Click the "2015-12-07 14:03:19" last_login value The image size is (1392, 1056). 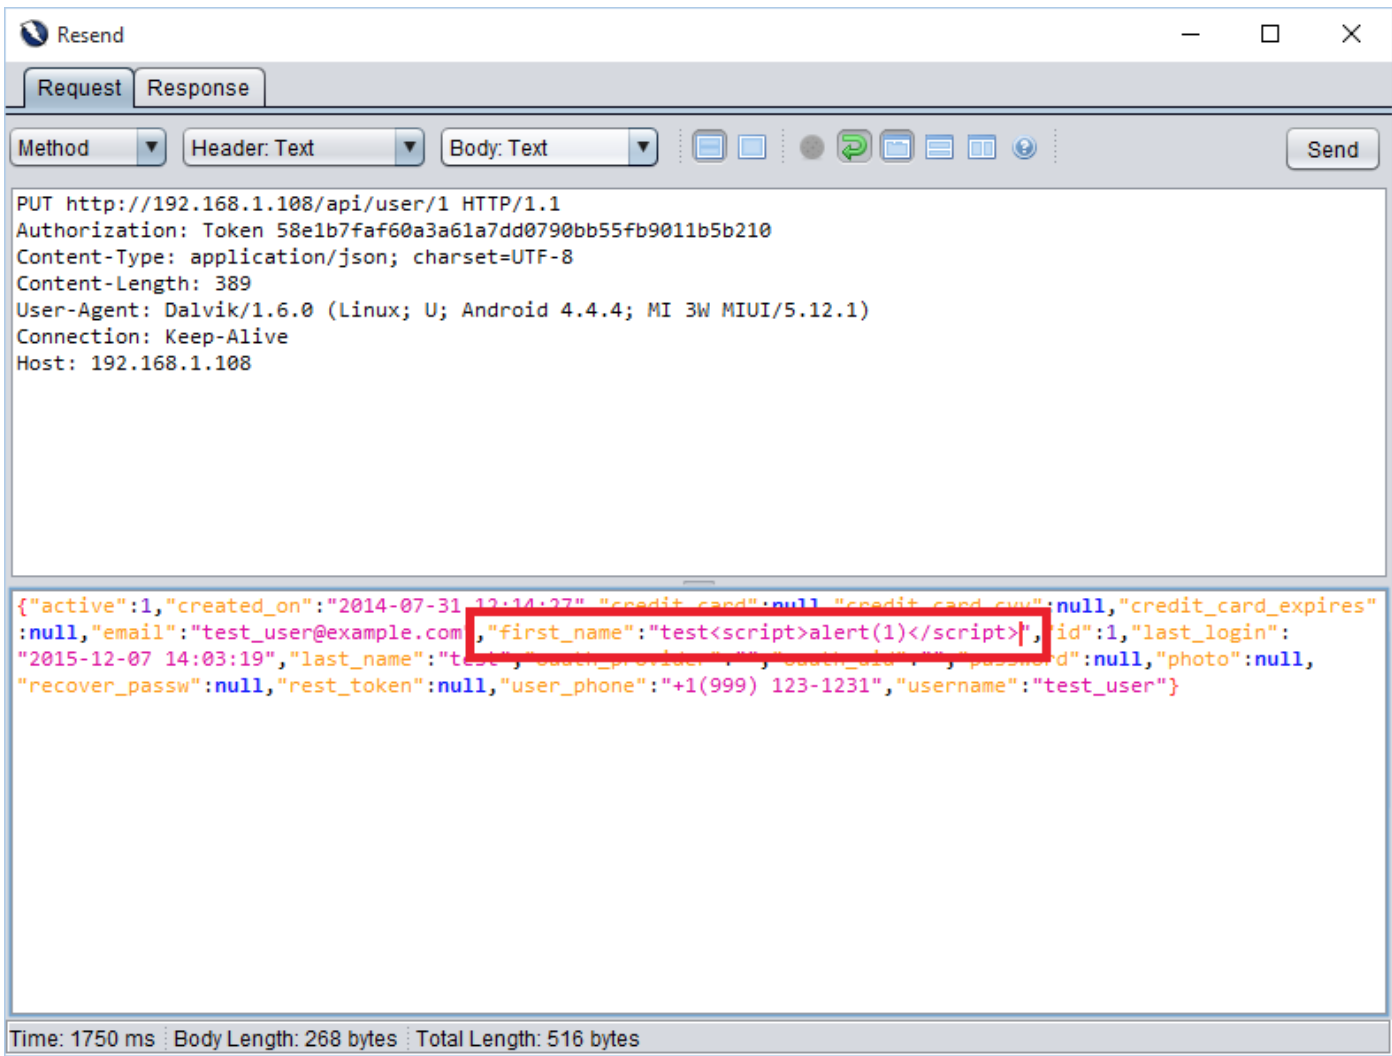pyautogui.click(x=146, y=659)
